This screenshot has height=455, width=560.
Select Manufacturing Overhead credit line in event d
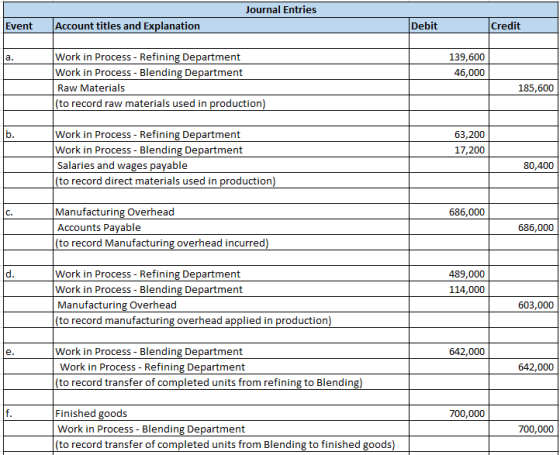[x=231, y=305]
